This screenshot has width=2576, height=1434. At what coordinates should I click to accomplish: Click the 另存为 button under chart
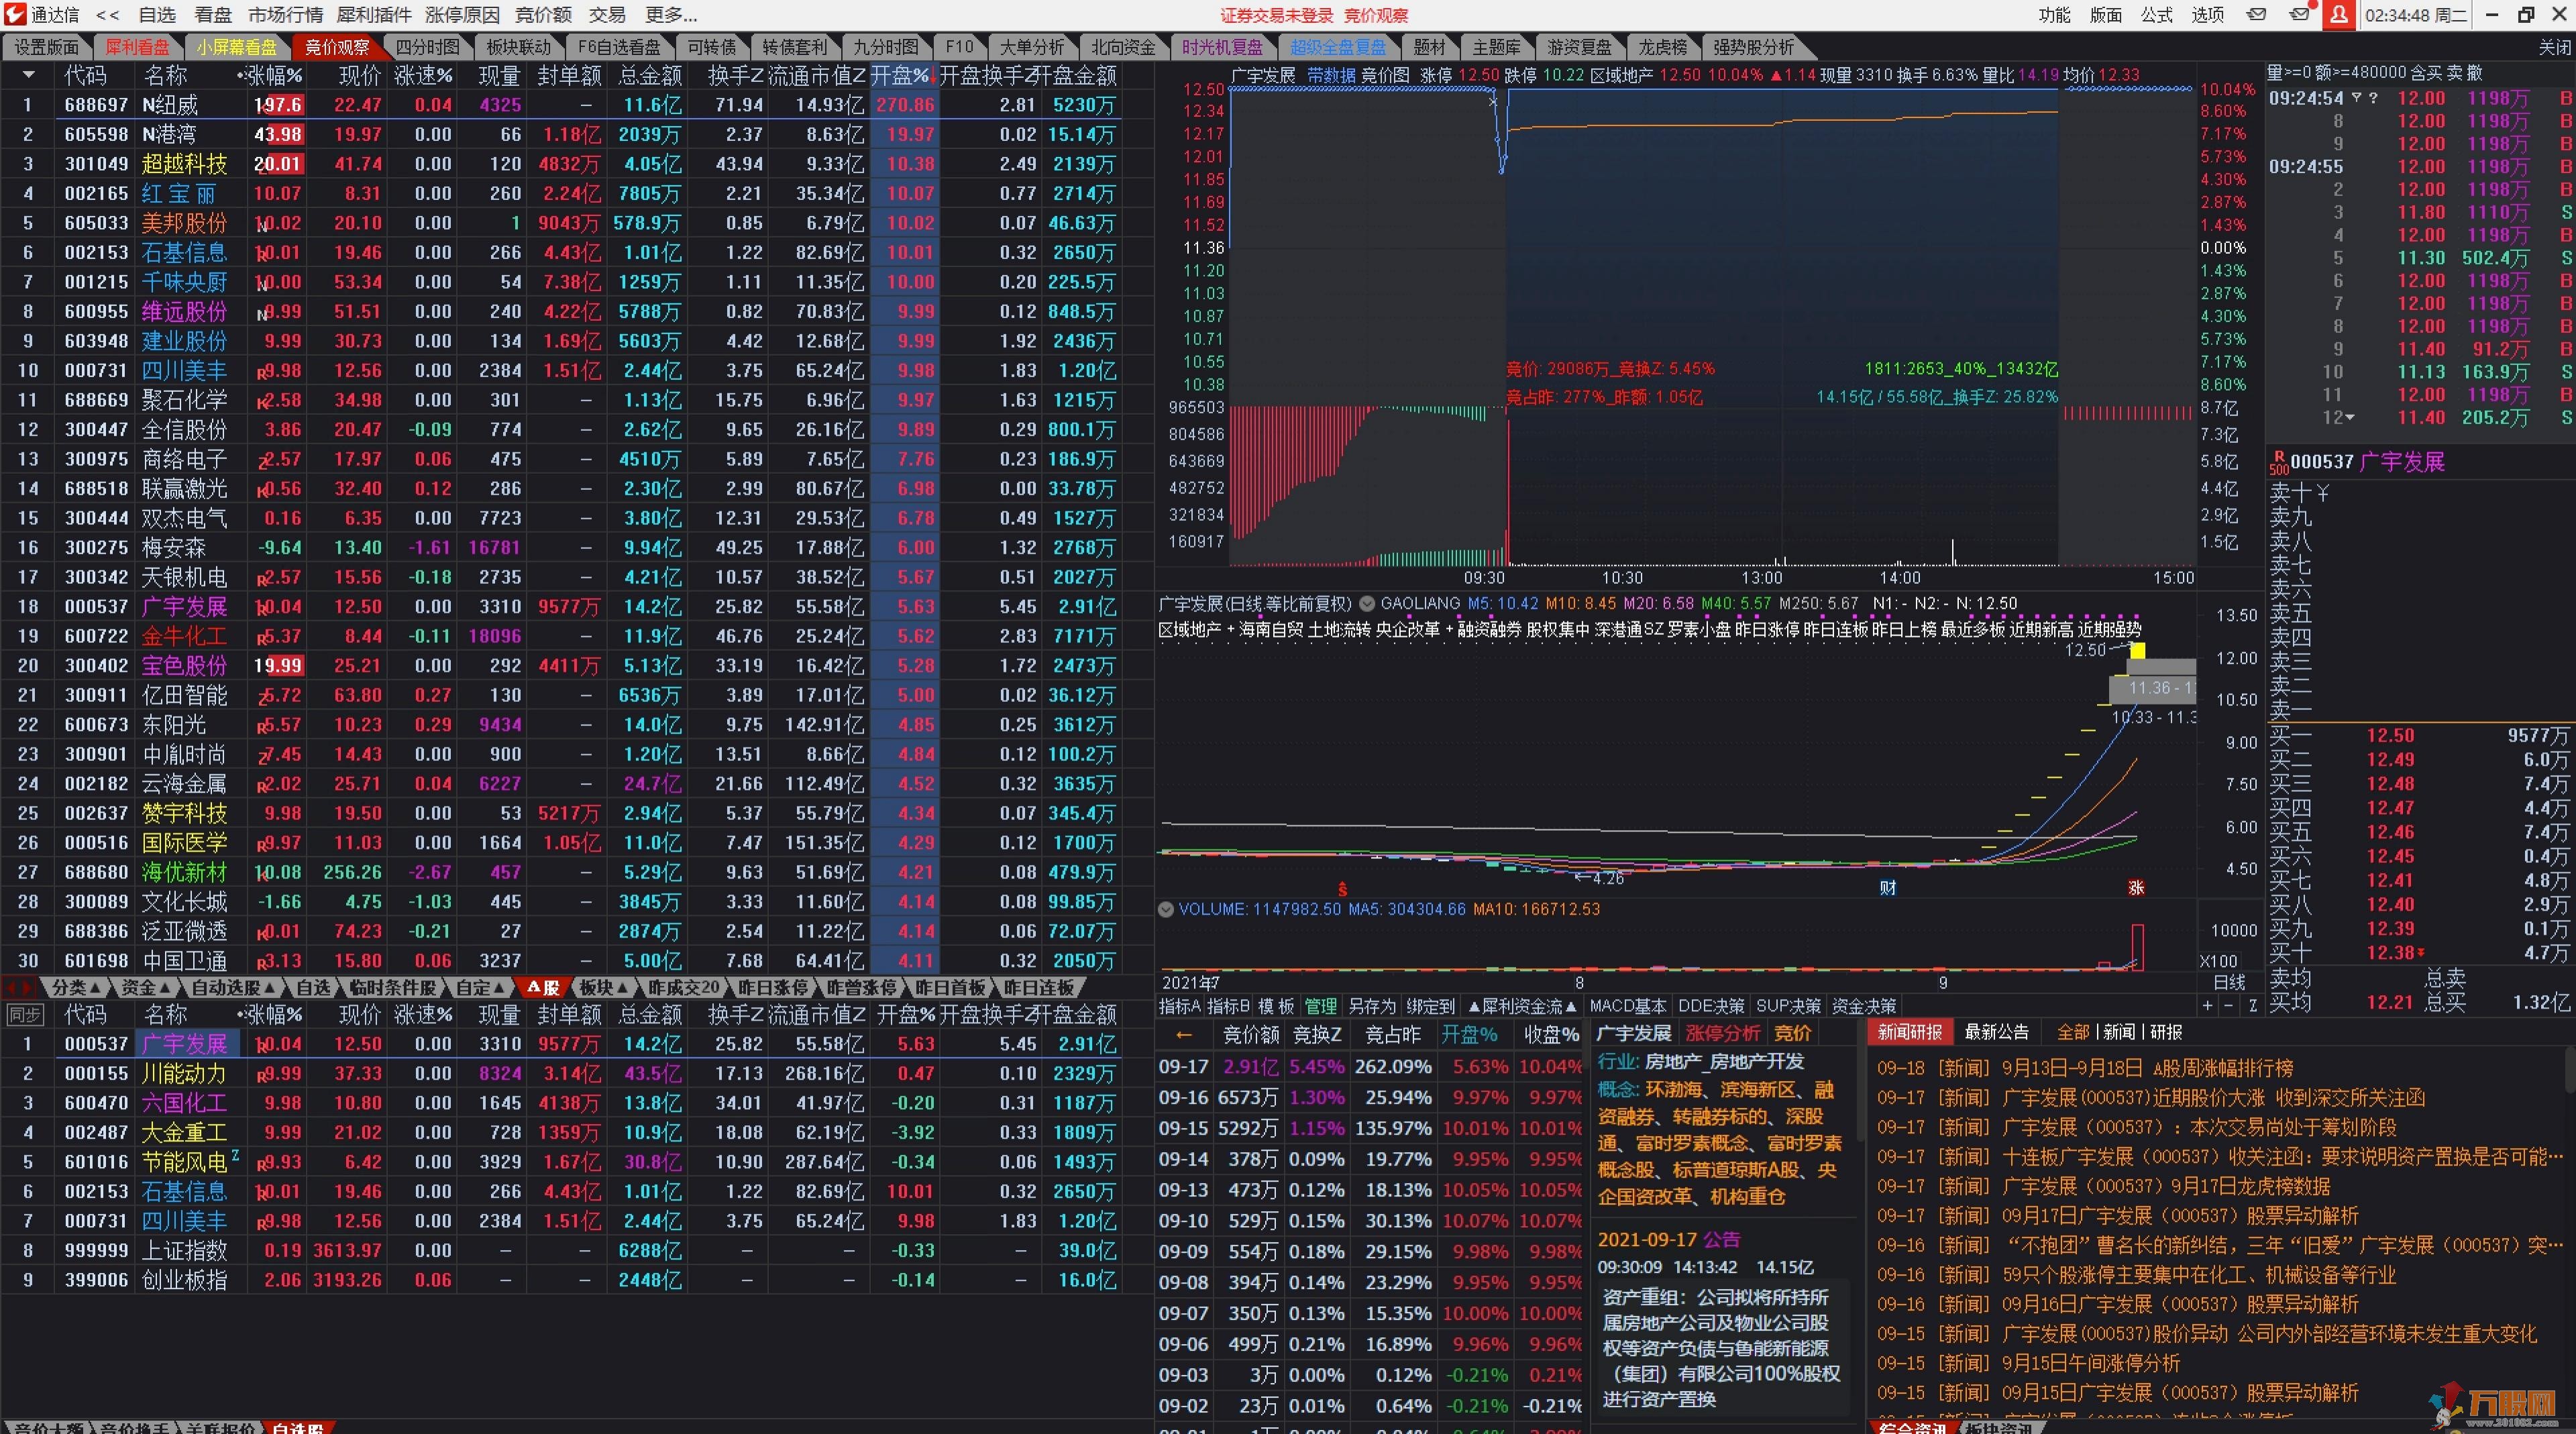pos(1371,1006)
